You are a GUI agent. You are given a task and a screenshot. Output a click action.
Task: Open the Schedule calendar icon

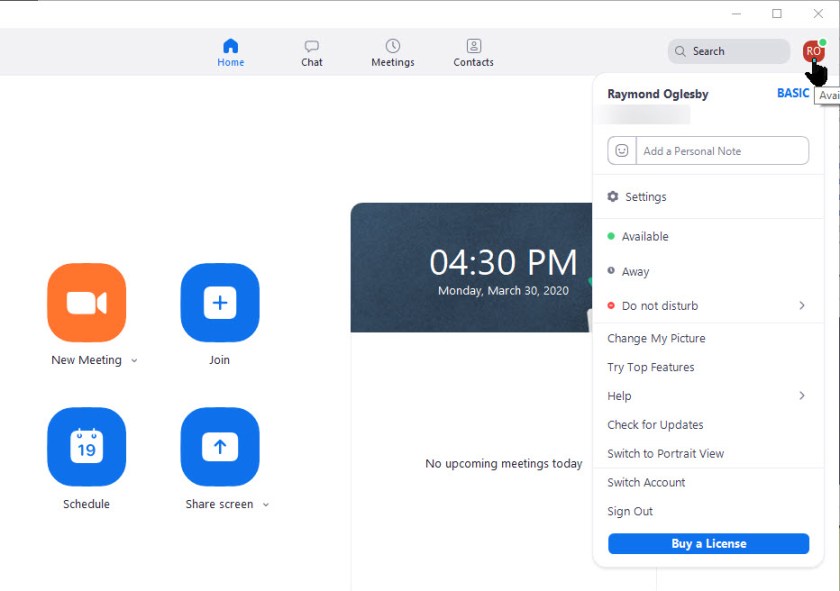pyautogui.click(x=86, y=447)
